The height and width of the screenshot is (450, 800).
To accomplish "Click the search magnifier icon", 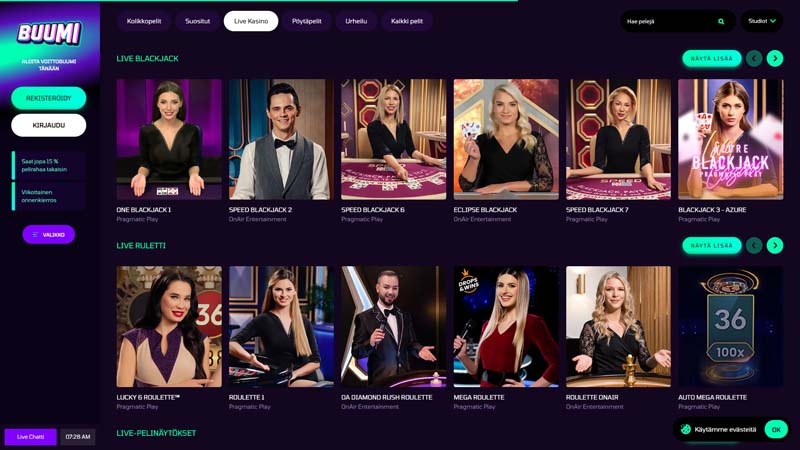I will click(x=721, y=21).
